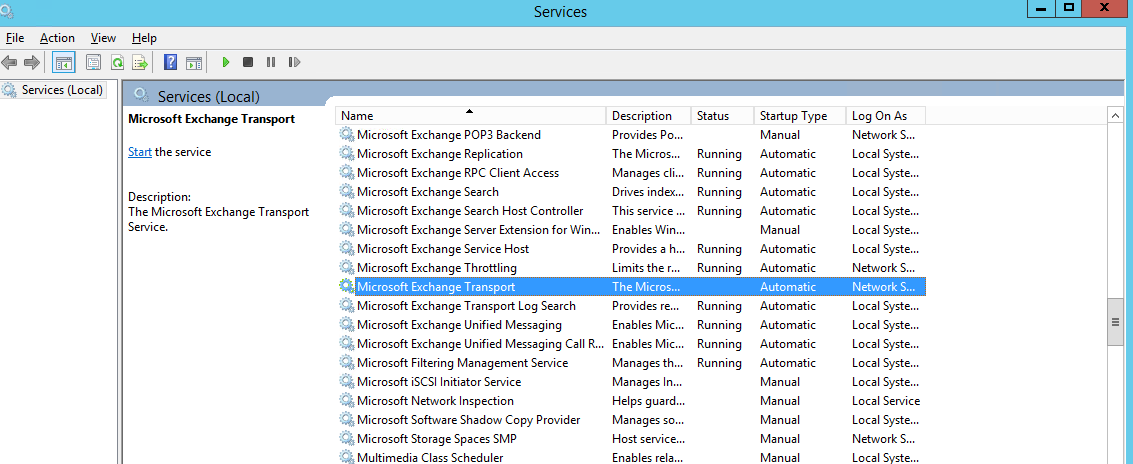Click gear icon beside Microsoft Storage Spaces SMP
Screen dimensions: 1133x464
coord(347,439)
